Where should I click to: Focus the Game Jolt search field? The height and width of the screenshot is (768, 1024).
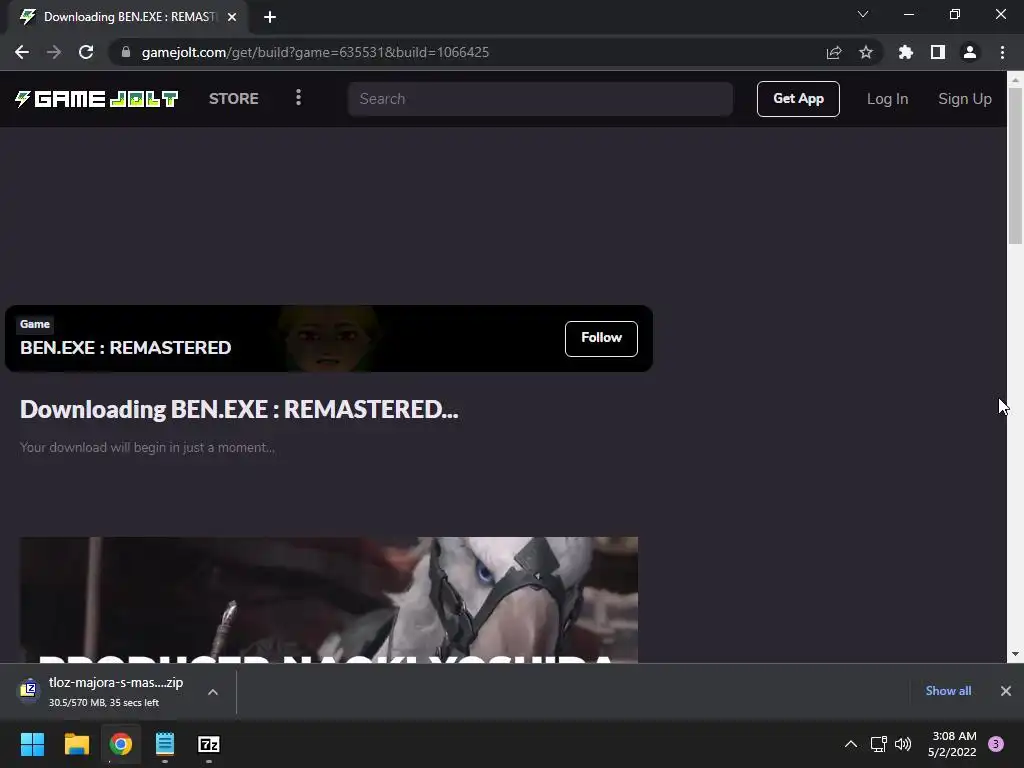(x=540, y=99)
